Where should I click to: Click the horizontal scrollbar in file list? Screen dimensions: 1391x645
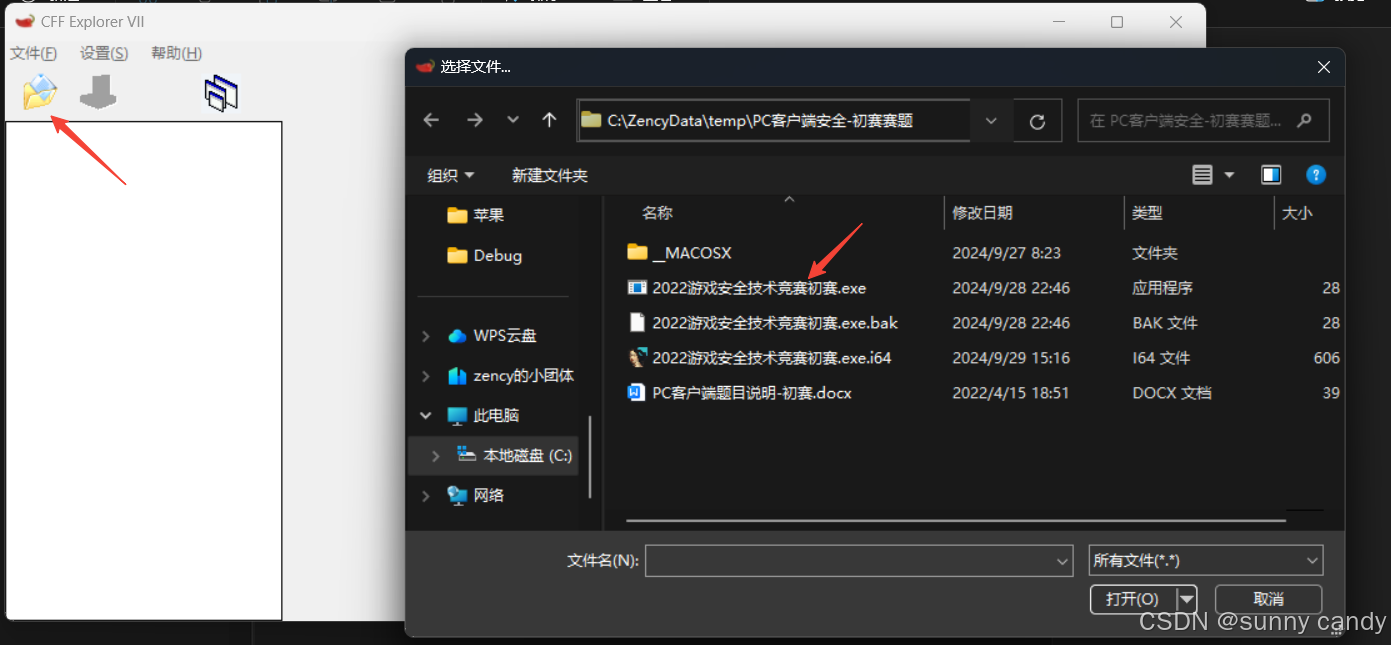955,520
